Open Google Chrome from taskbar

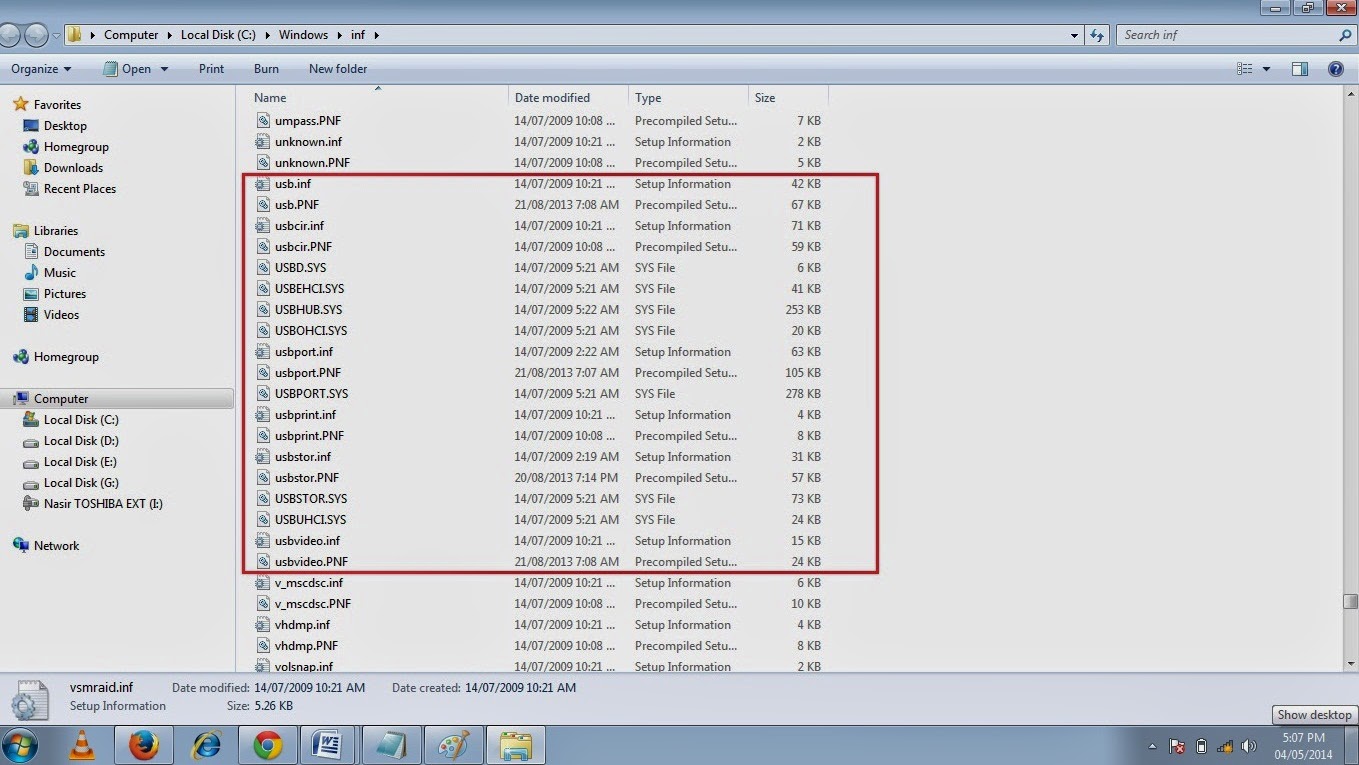point(268,746)
